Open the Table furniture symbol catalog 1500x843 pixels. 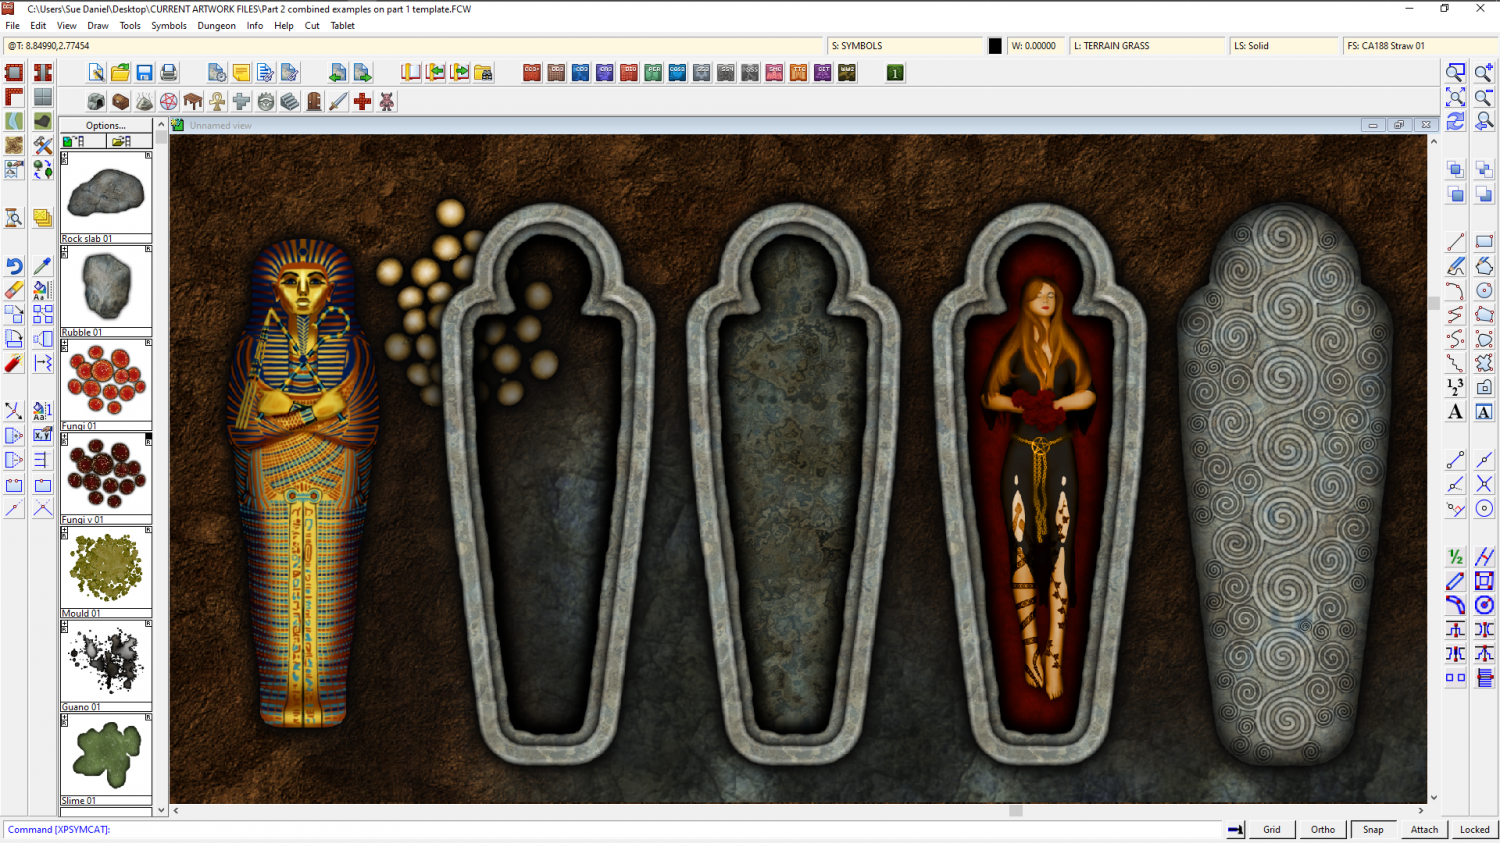[x=193, y=102]
